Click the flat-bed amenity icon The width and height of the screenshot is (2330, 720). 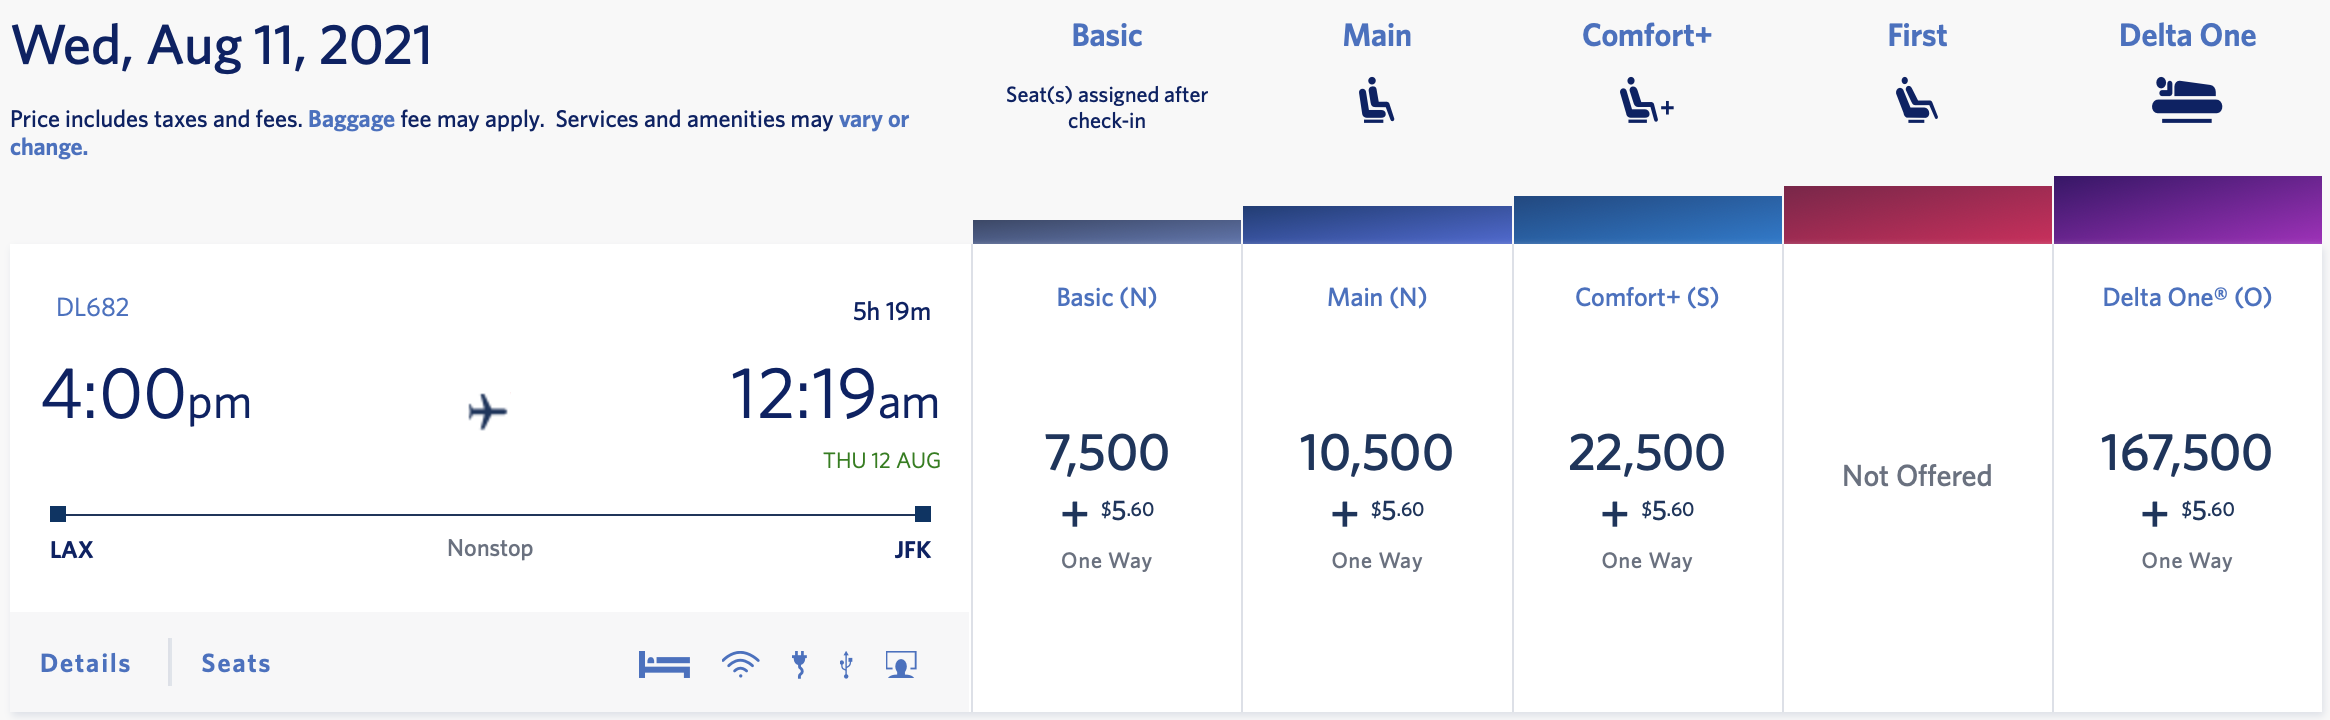[665, 662]
